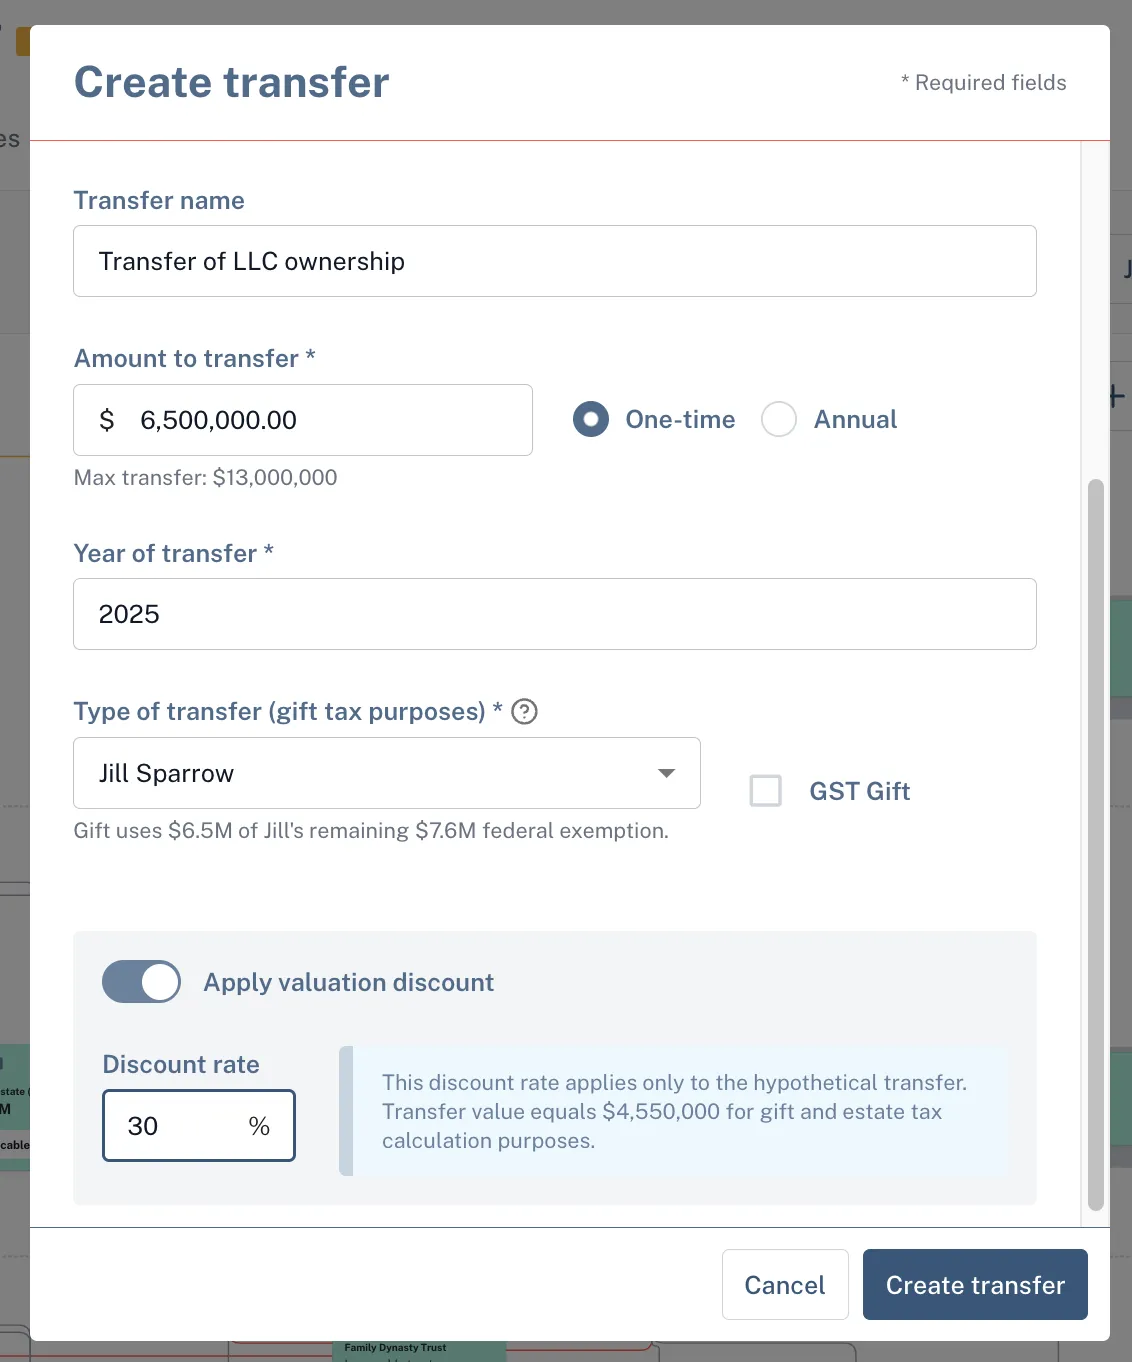The width and height of the screenshot is (1132, 1362).
Task: Click the help icon beside Type of transfer
Action: tap(524, 711)
